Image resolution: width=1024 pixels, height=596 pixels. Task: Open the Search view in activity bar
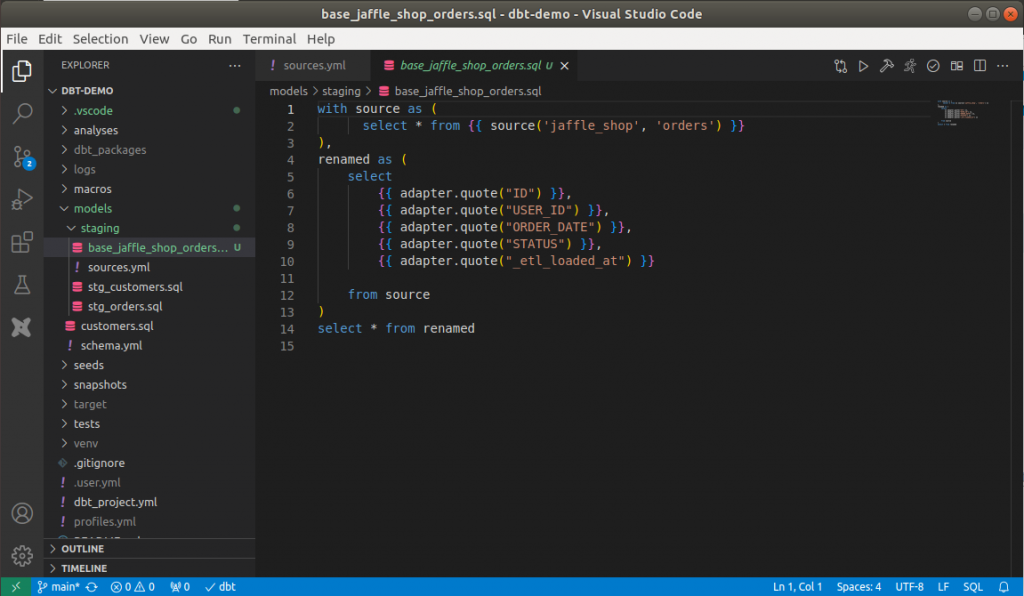tap(22, 114)
